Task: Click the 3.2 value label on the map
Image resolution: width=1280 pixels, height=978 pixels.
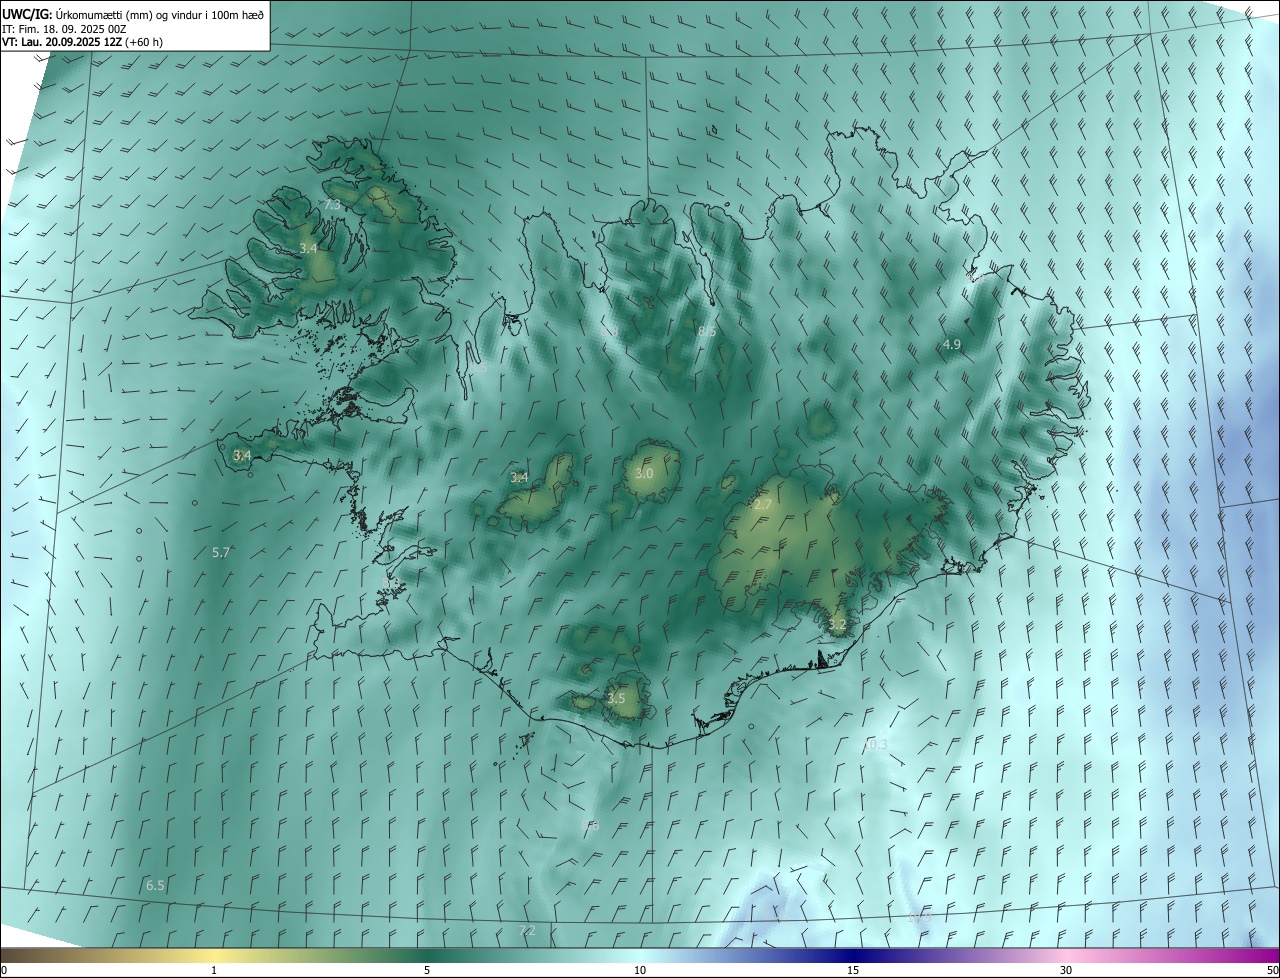Action: coord(837,625)
